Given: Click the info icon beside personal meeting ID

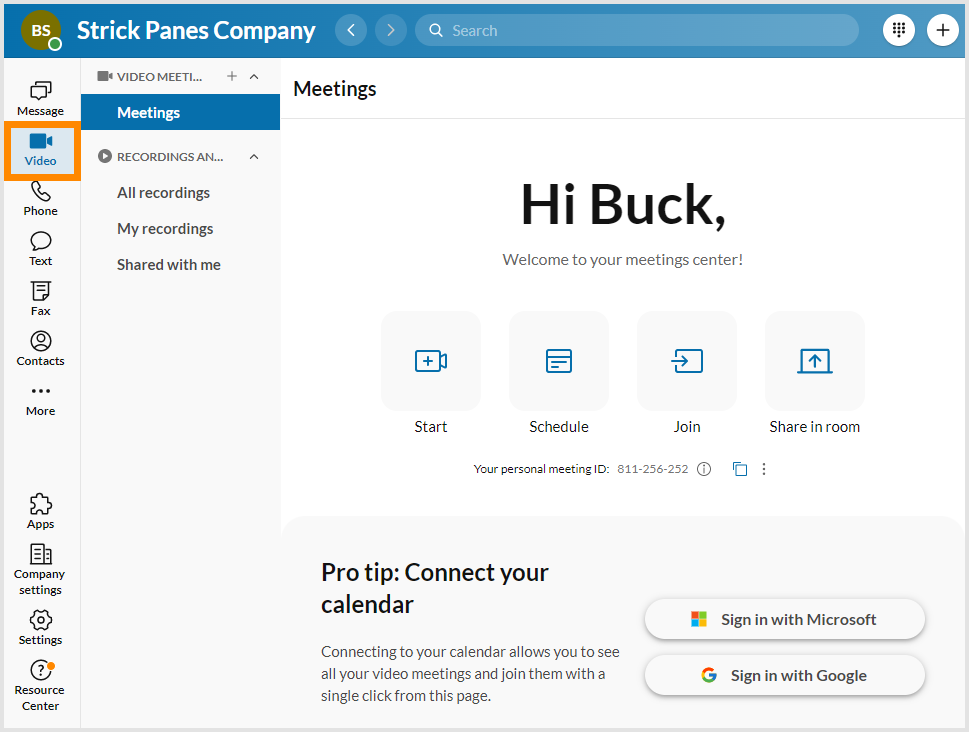Looking at the screenshot, I should [704, 468].
